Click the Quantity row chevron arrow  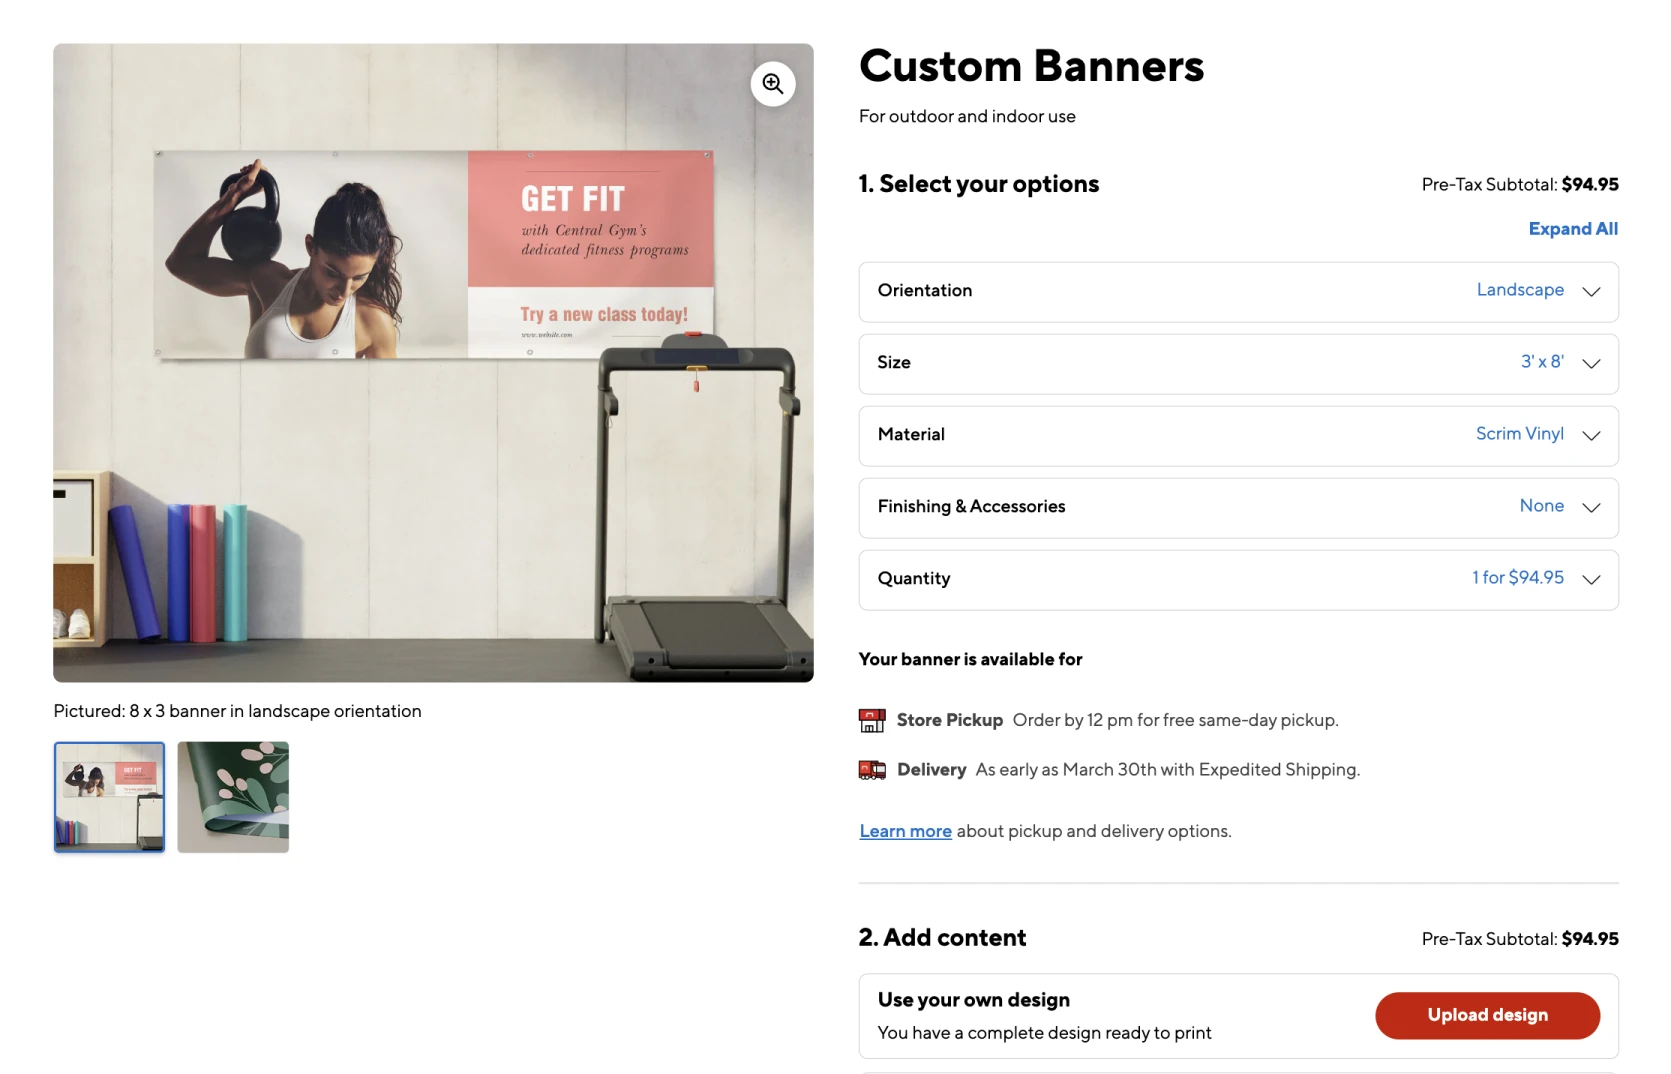[x=1591, y=579]
